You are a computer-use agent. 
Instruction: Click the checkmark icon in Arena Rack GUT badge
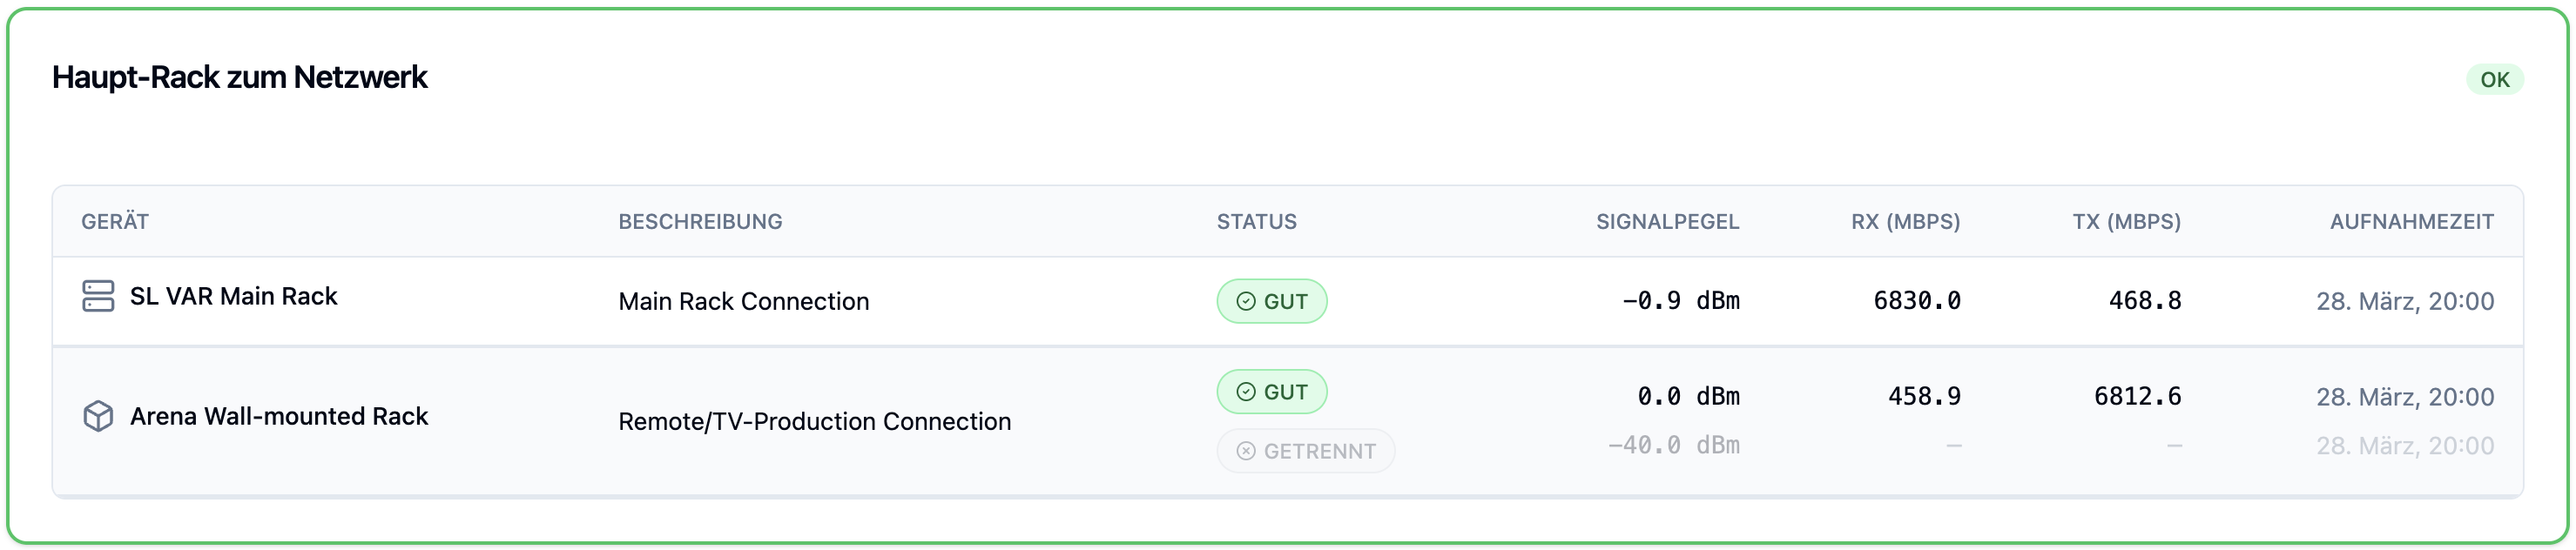pos(1246,392)
